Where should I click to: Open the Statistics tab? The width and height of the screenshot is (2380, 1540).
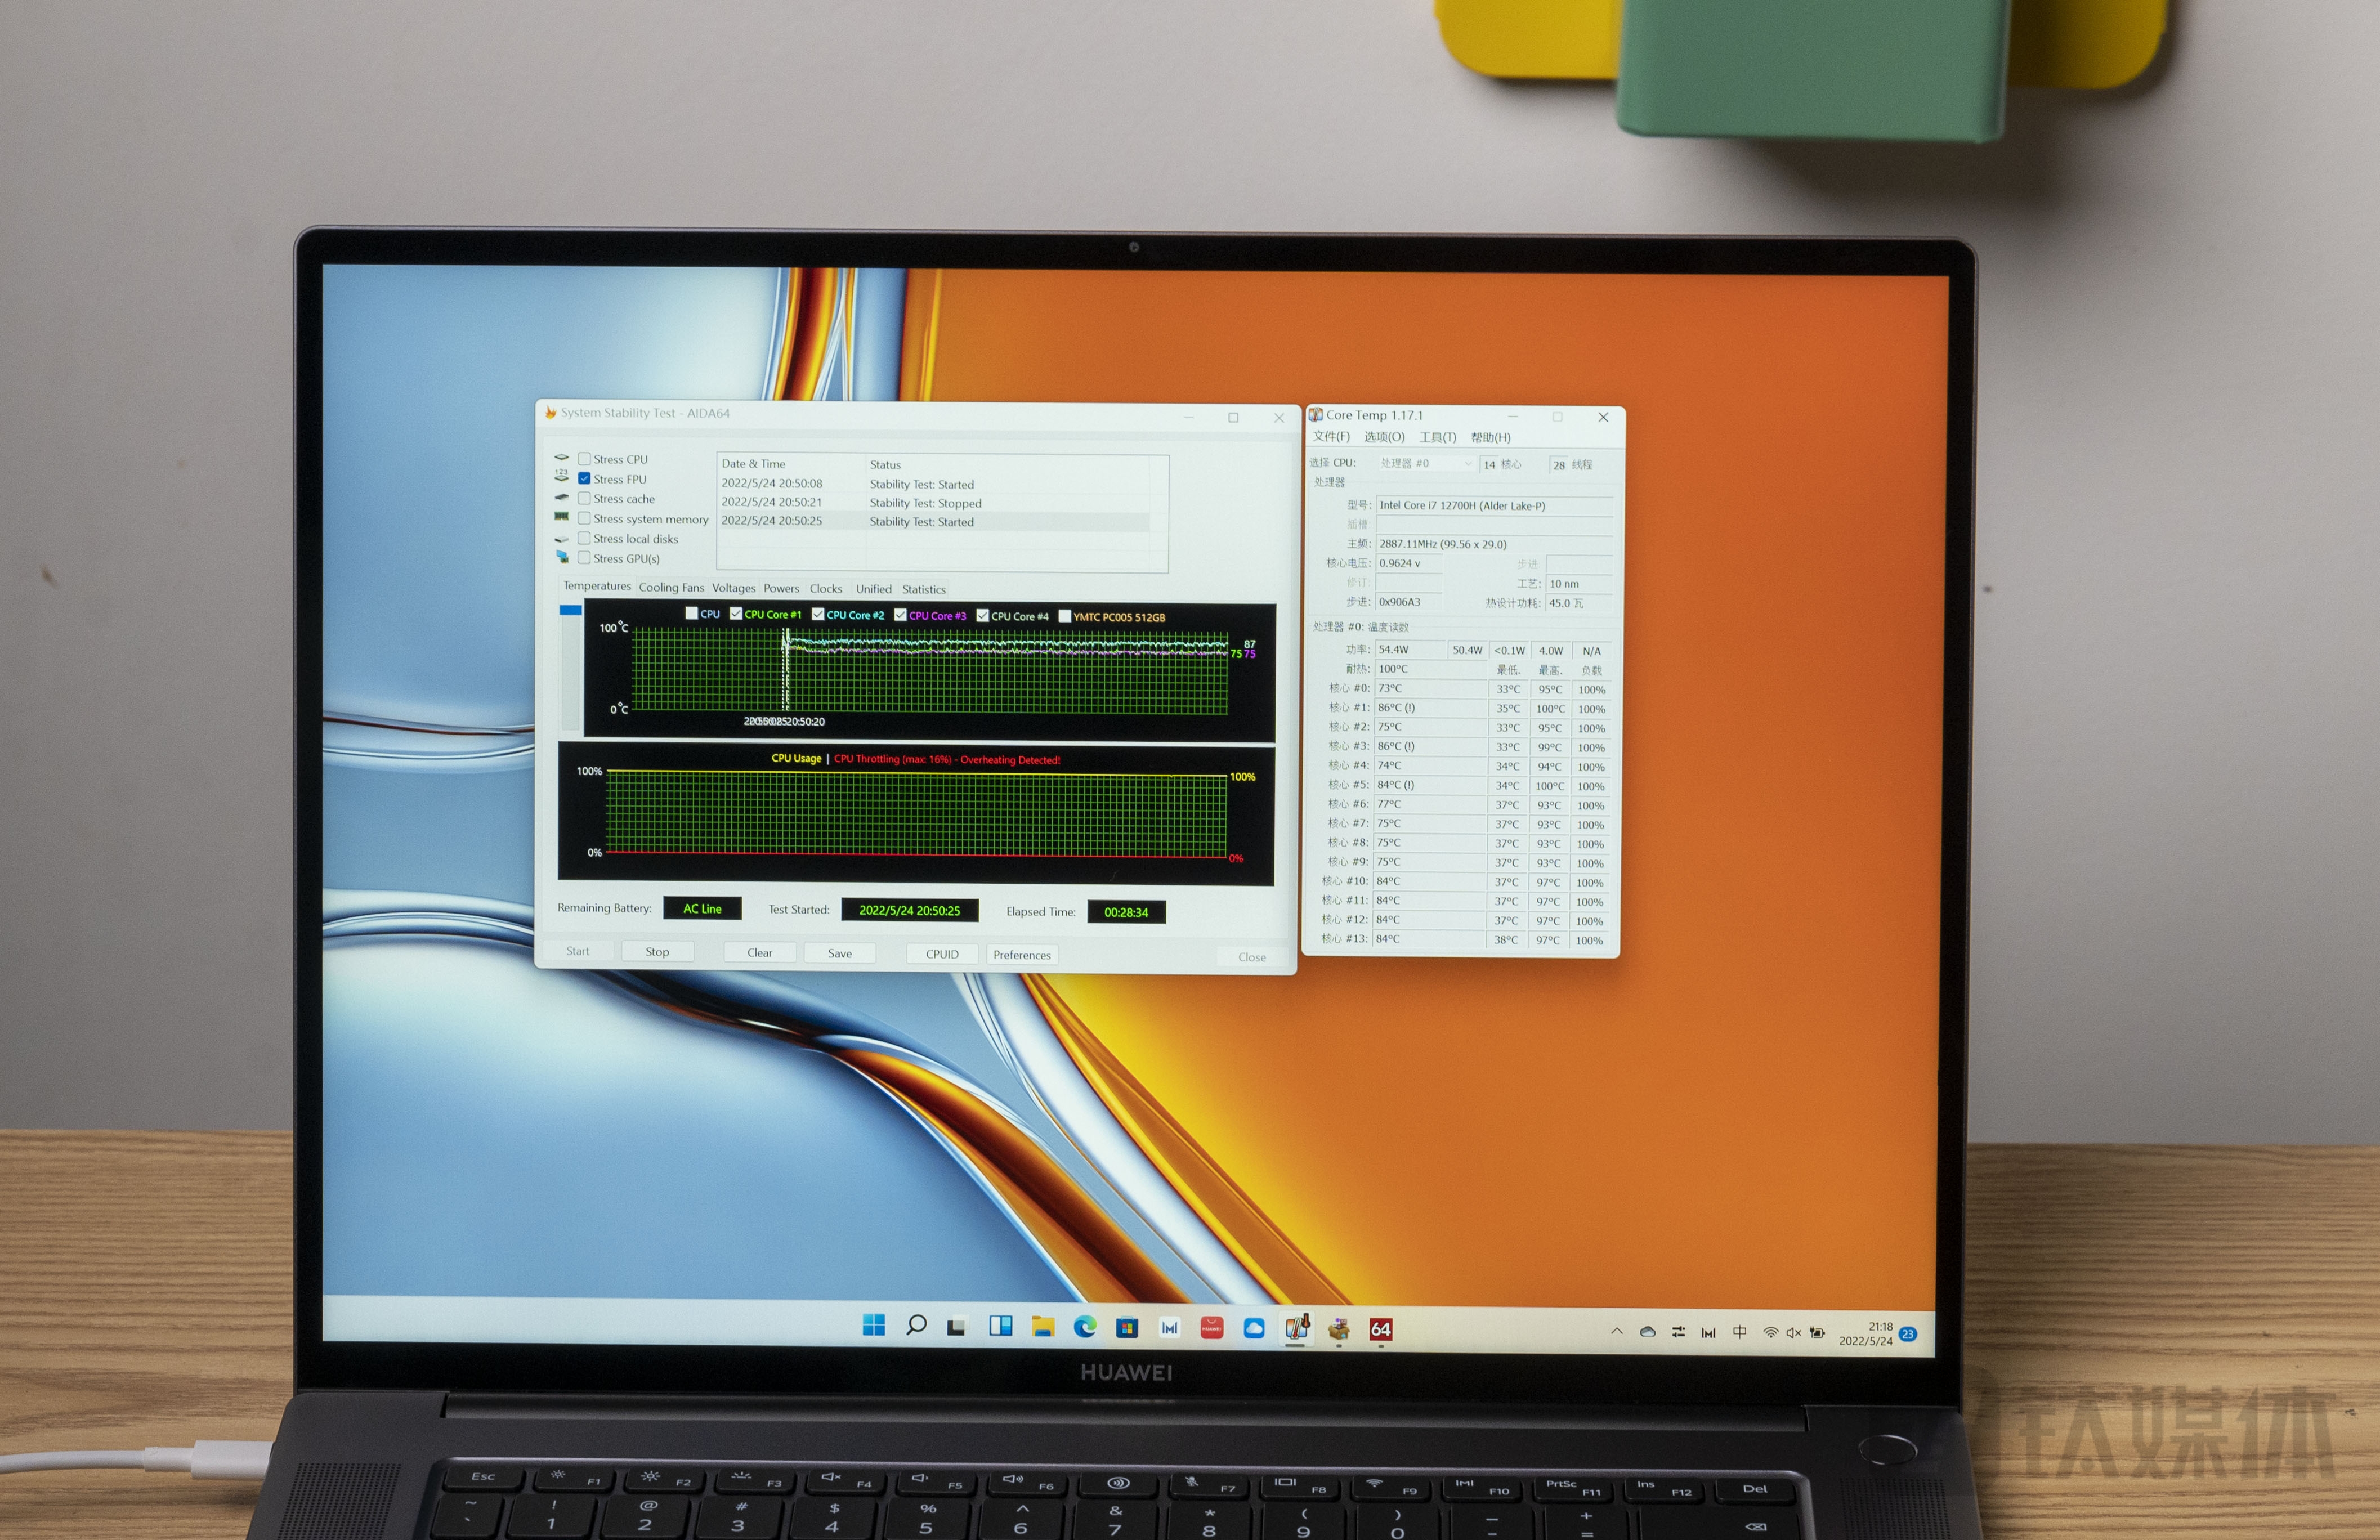tap(923, 590)
